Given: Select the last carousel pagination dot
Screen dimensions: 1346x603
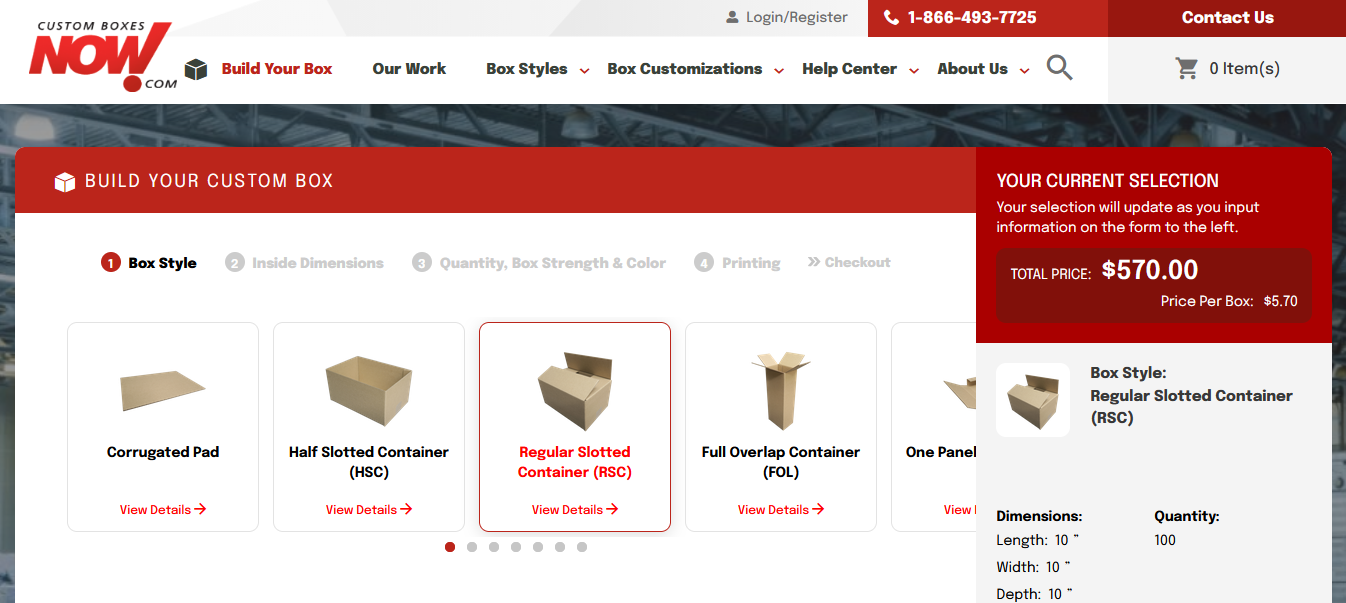Looking at the screenshot, I should (582, 547).
